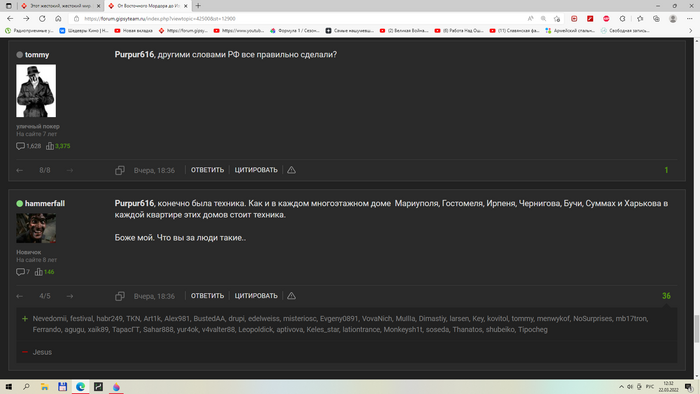Viewport: 700px width, 394px height.
Task: Click the gipsyteam forum URL address bar
Action: (x=295, y=19)
